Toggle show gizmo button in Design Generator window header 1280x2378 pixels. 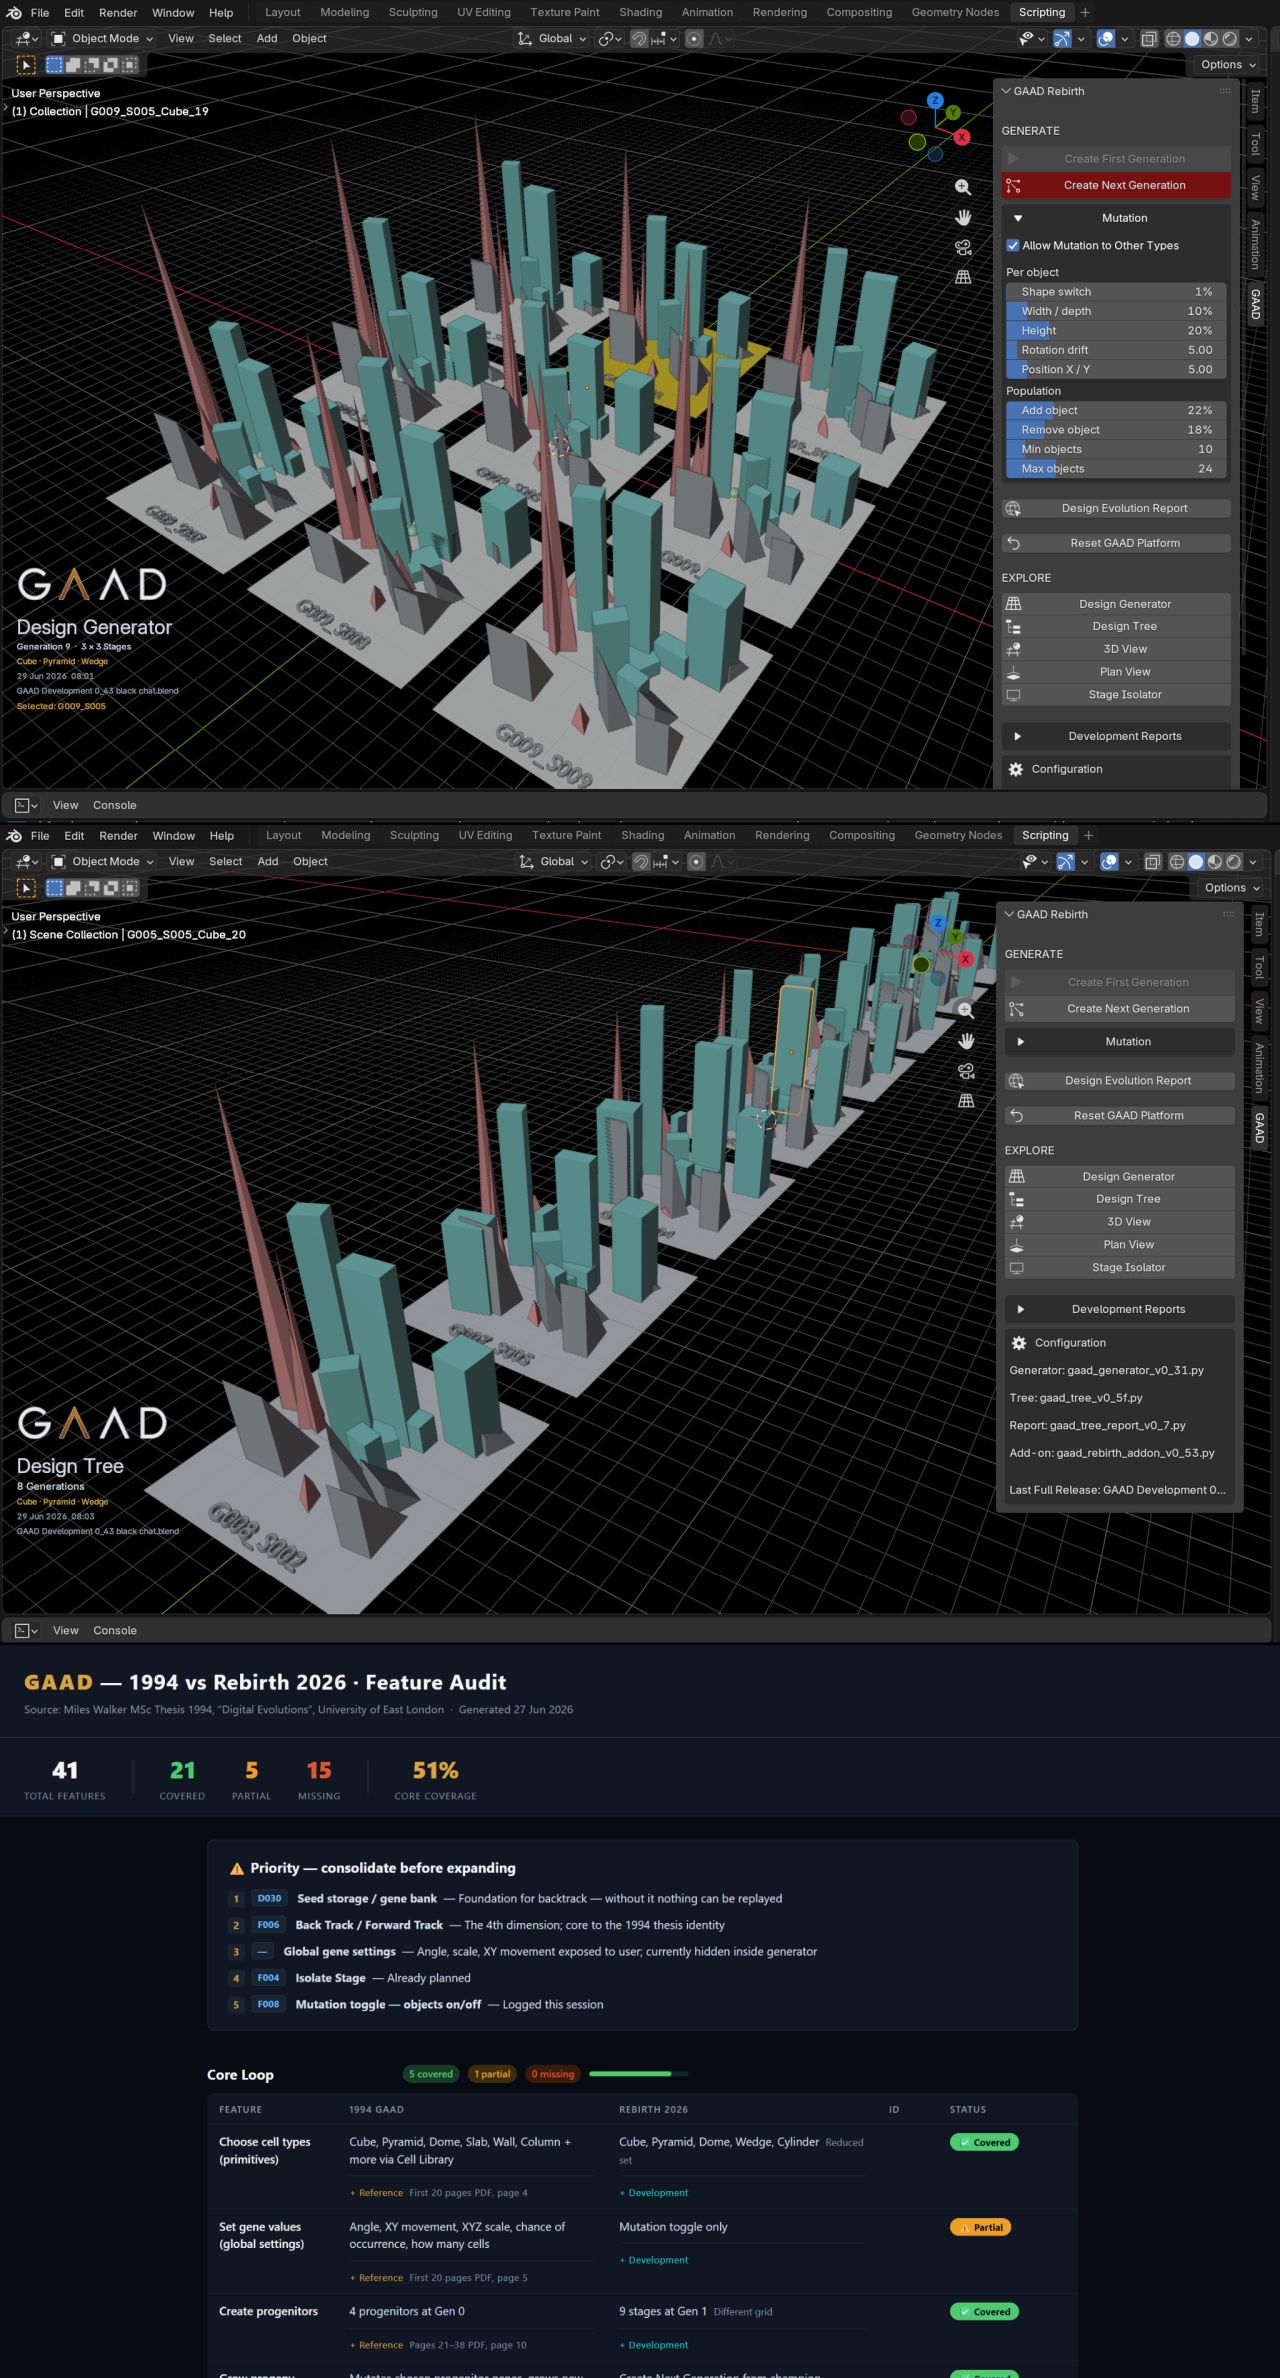coord(1062,39)
